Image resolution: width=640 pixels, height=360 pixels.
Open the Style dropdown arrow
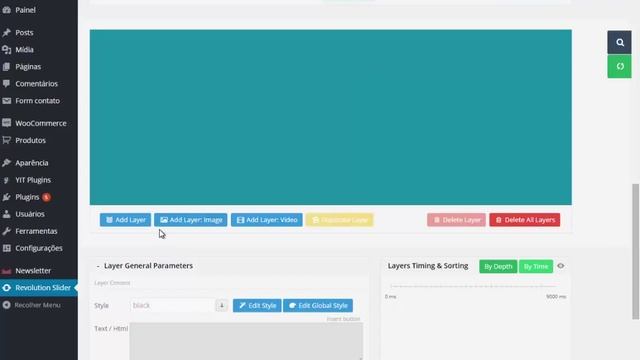coord(222,305)
